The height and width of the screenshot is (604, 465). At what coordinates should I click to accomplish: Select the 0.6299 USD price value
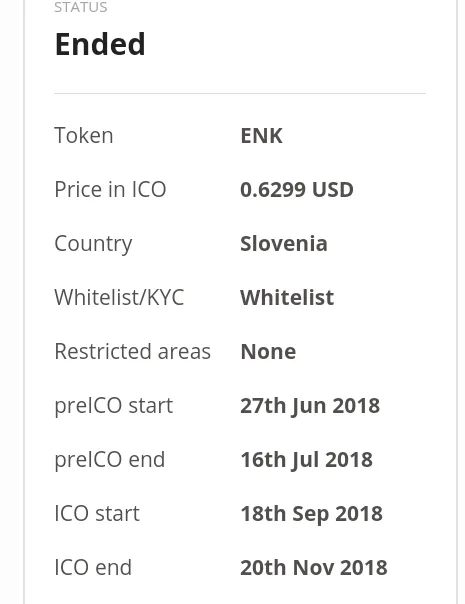(297, 190)
